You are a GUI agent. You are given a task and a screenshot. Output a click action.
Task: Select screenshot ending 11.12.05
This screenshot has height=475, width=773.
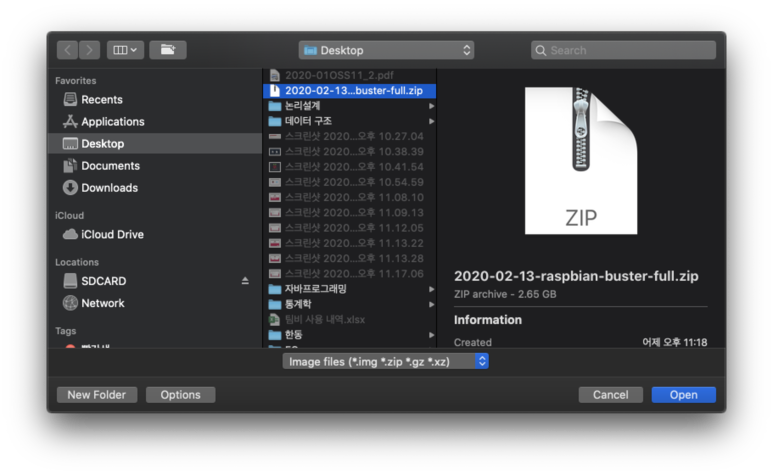tap(350, 228)
